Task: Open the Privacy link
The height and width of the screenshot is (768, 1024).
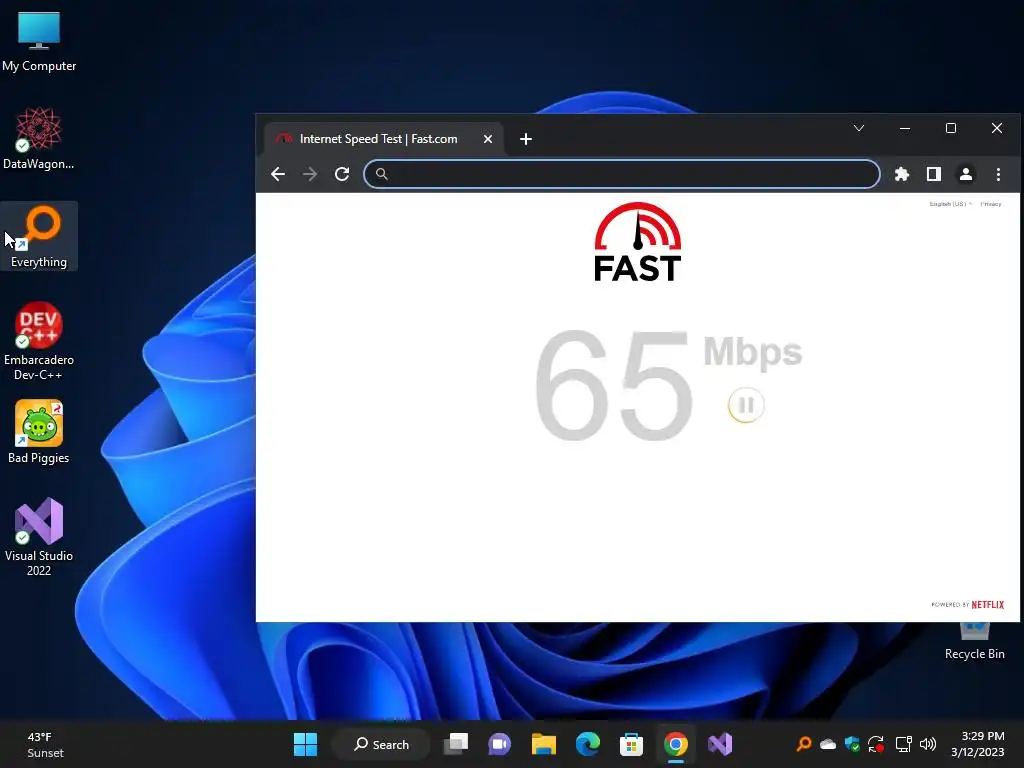Action: (991, 204)
